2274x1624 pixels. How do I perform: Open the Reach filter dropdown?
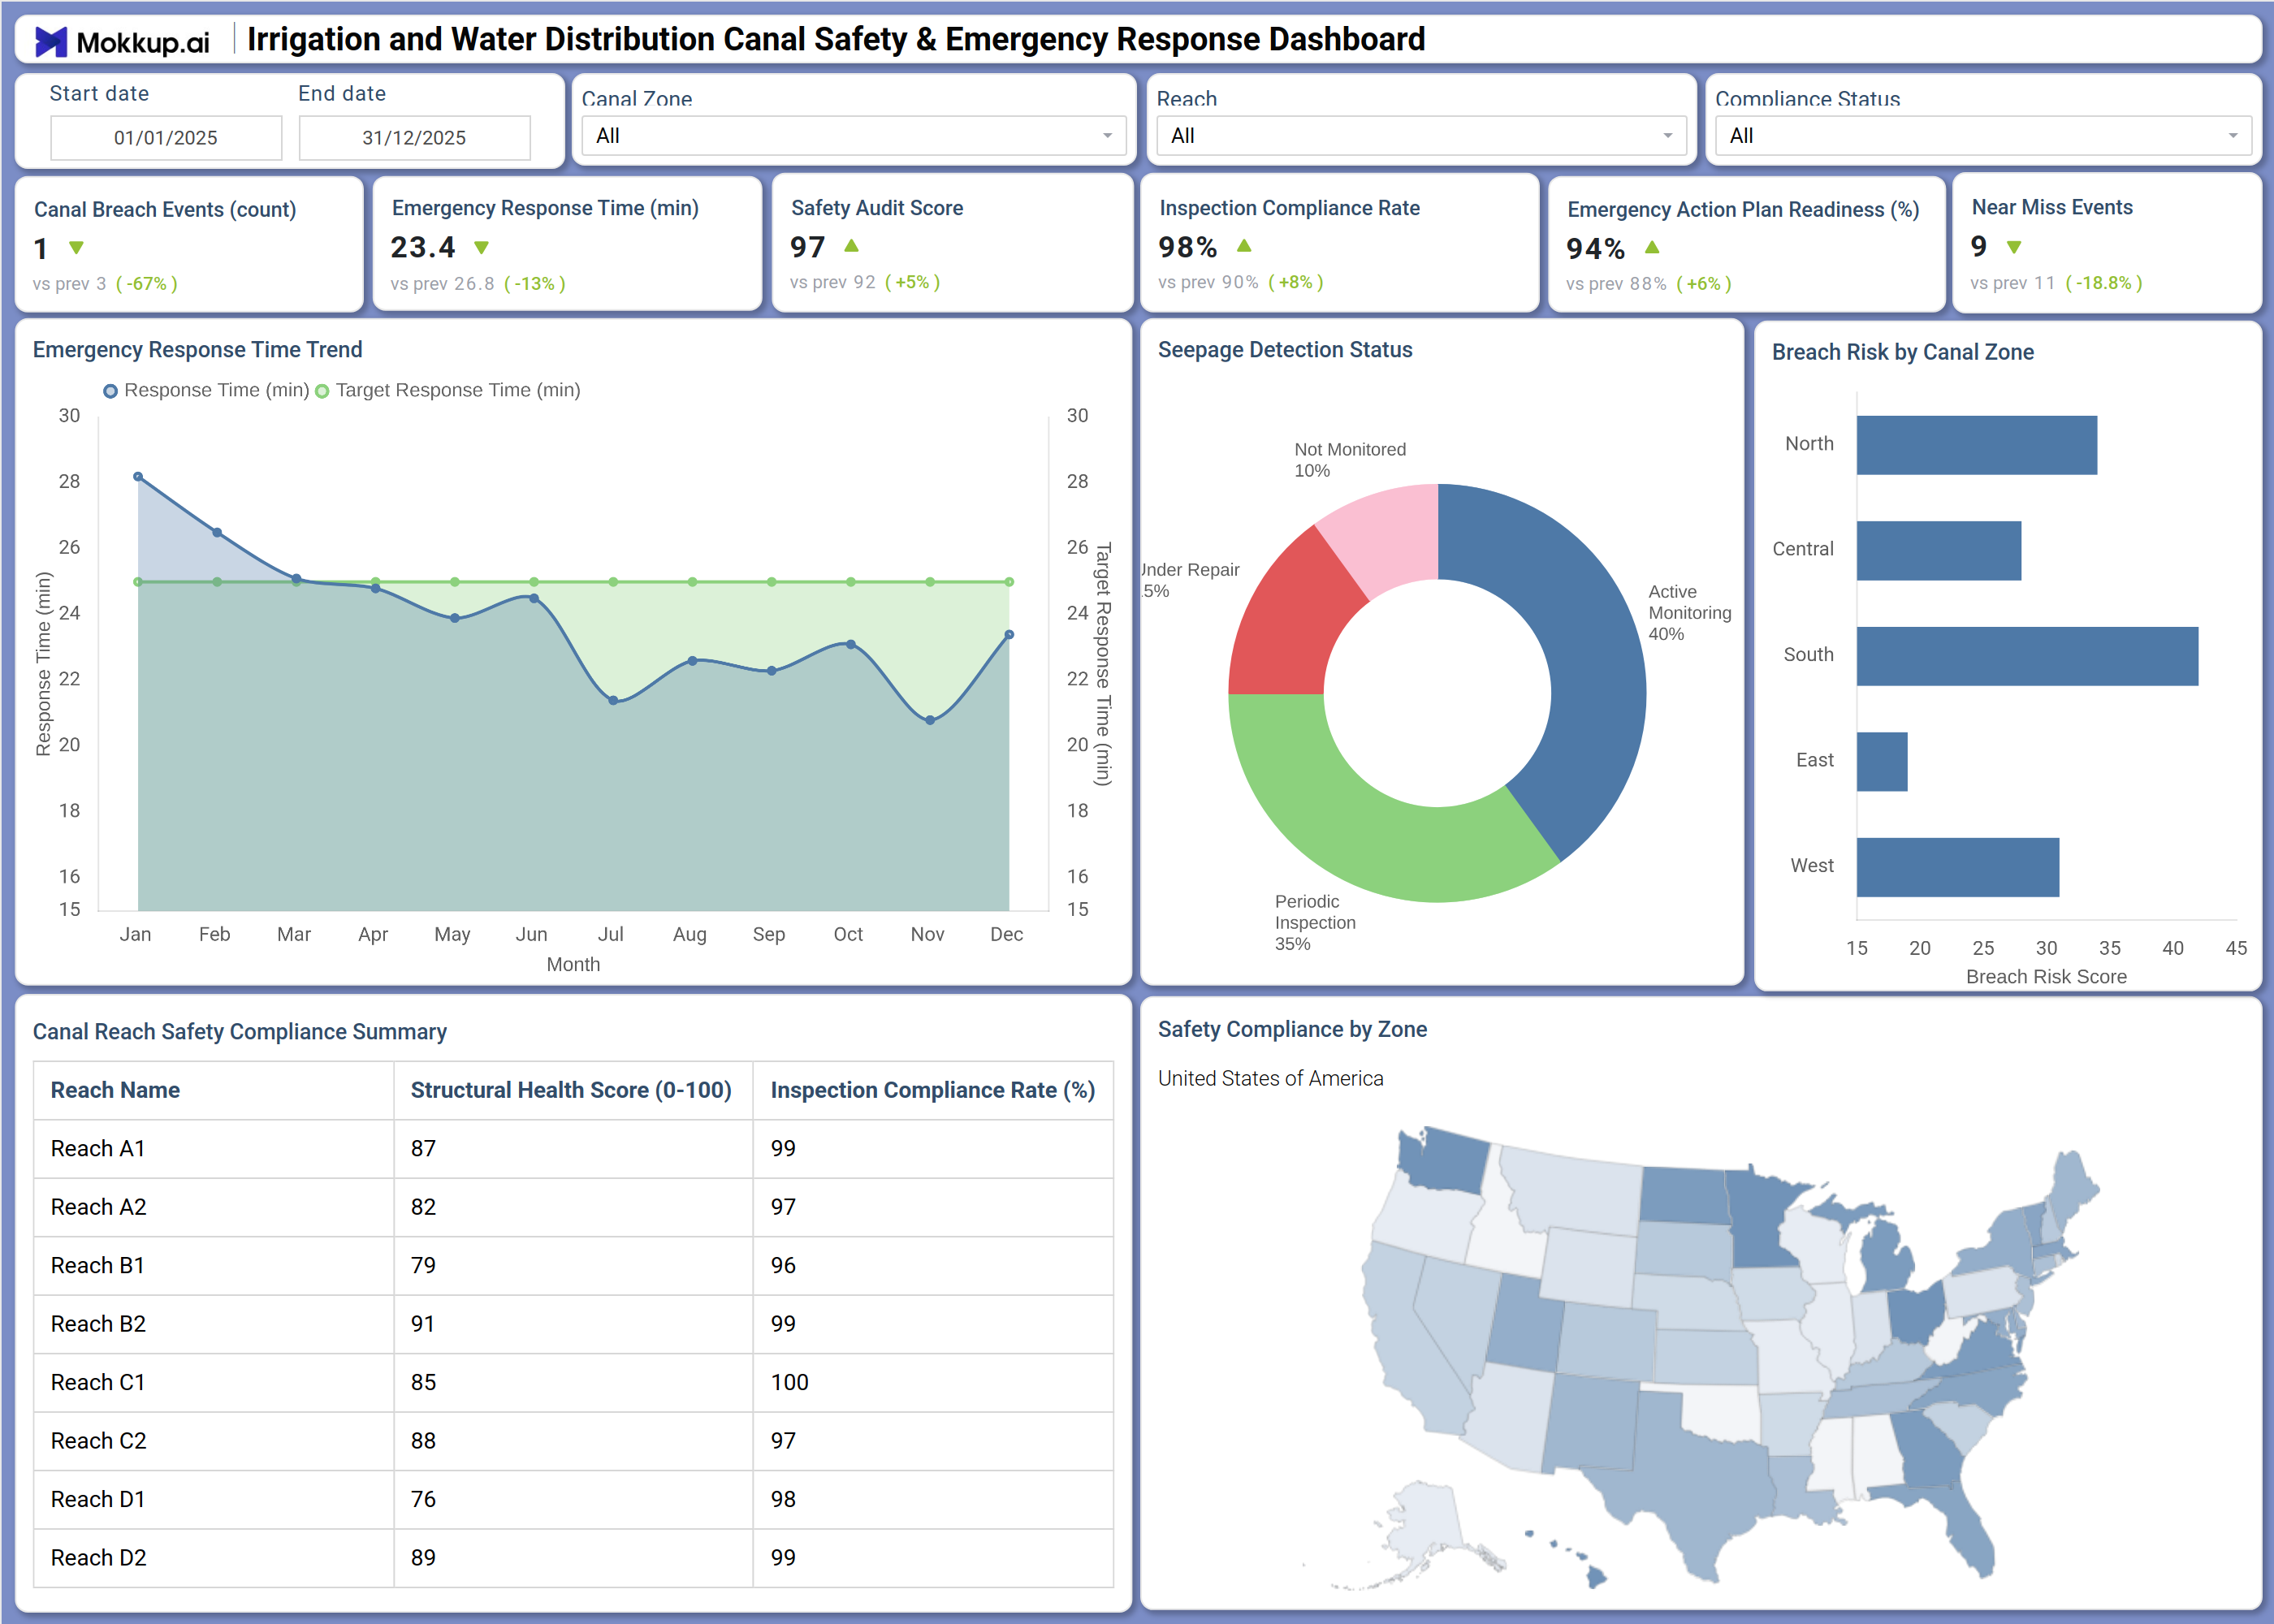(1421, 136)
